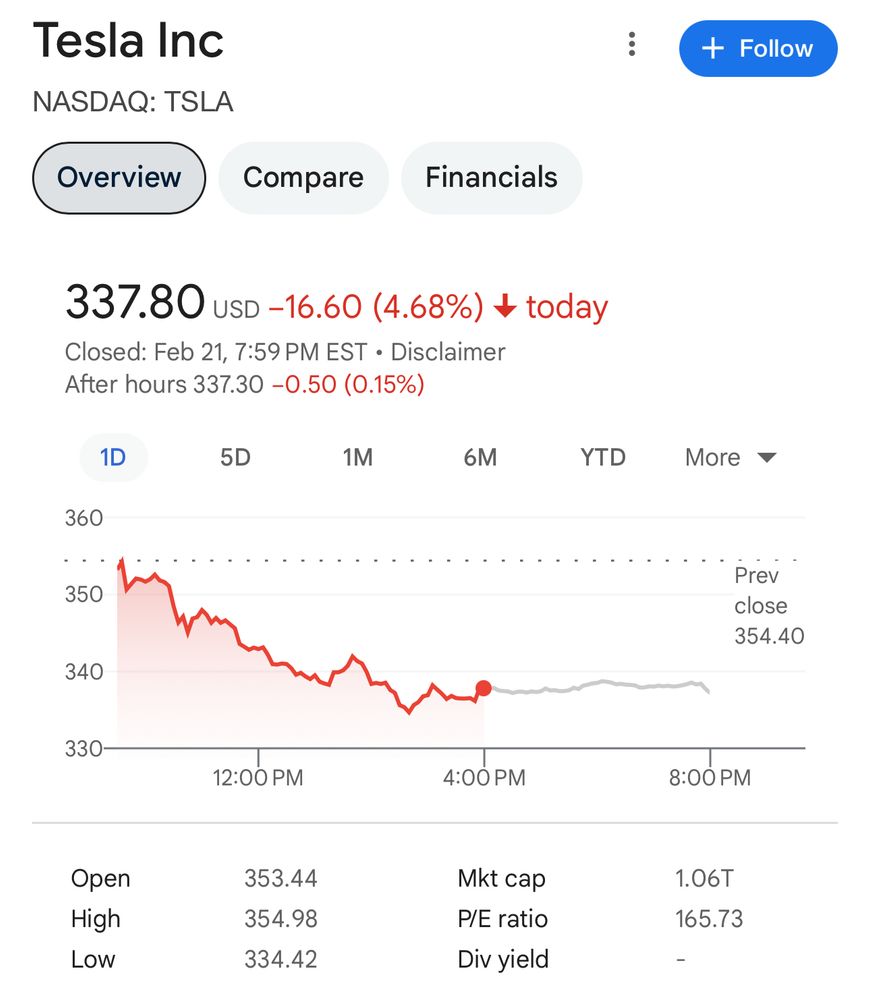
Task: Click the Mkt cap label
Action: pyautogui.click(x=501, y=879)
